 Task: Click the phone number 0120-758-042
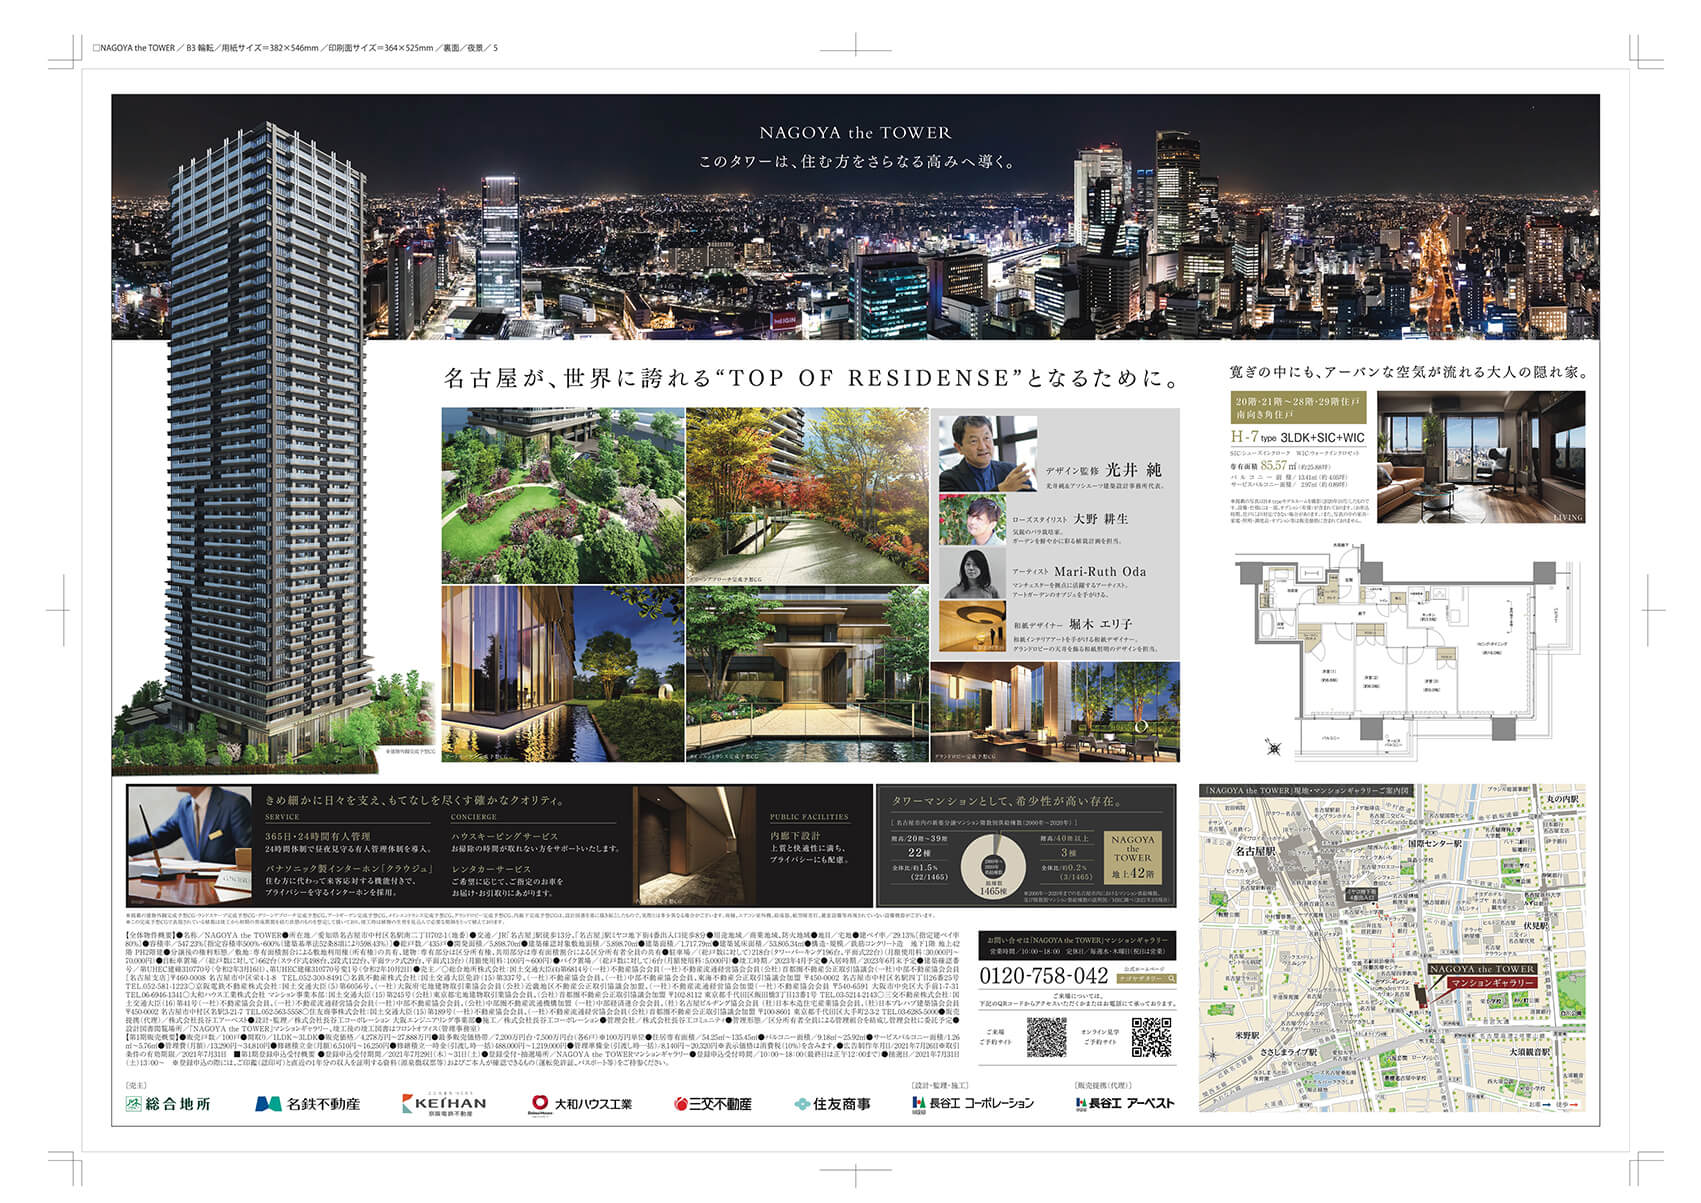tap(1043, 977)
